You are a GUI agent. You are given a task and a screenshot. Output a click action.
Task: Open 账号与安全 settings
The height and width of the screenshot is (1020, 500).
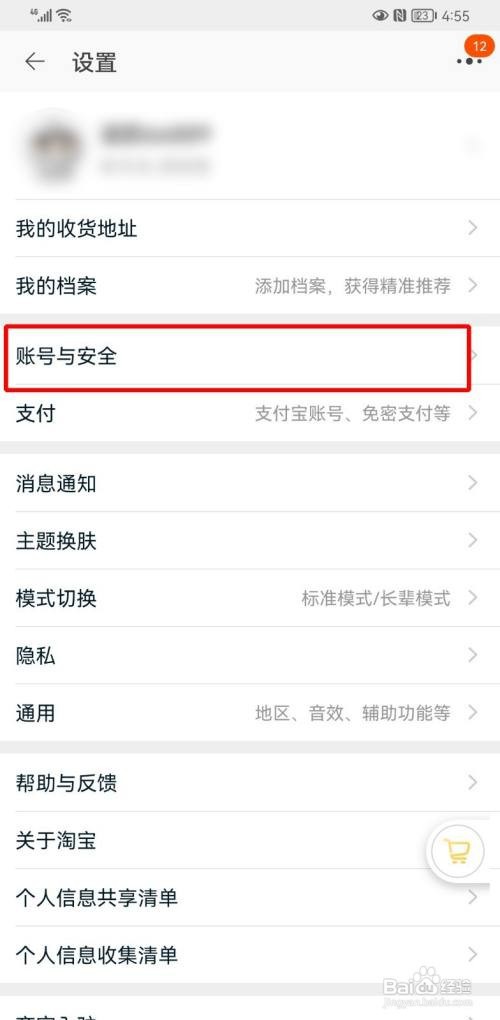click(x=250, y=356)
